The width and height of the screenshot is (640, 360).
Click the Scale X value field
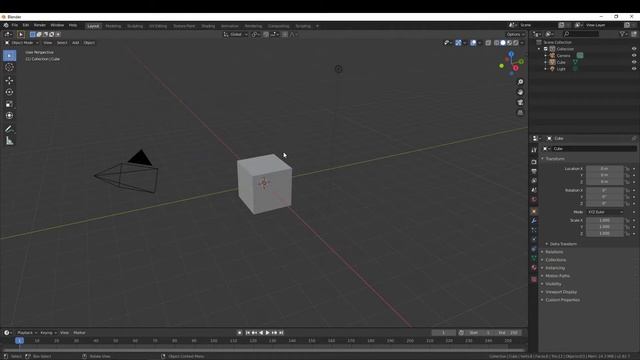click(x=604, y=220)
